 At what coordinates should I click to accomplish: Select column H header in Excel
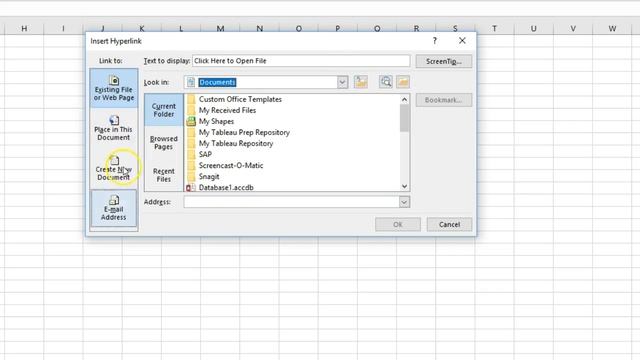coord(24,29)
